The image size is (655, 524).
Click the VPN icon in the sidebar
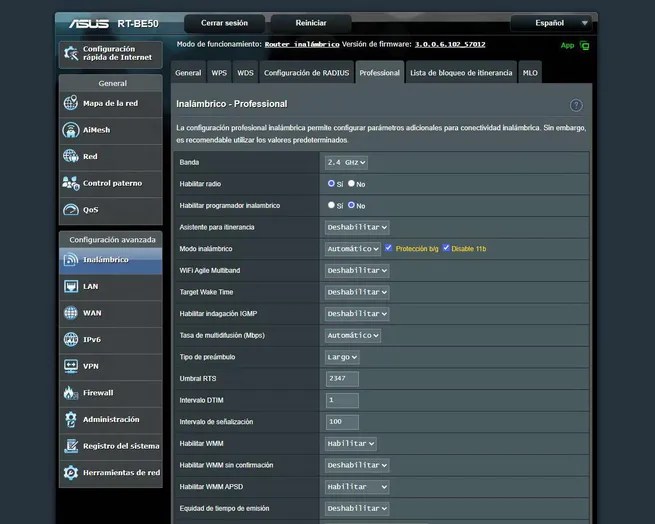pos(71,366)
